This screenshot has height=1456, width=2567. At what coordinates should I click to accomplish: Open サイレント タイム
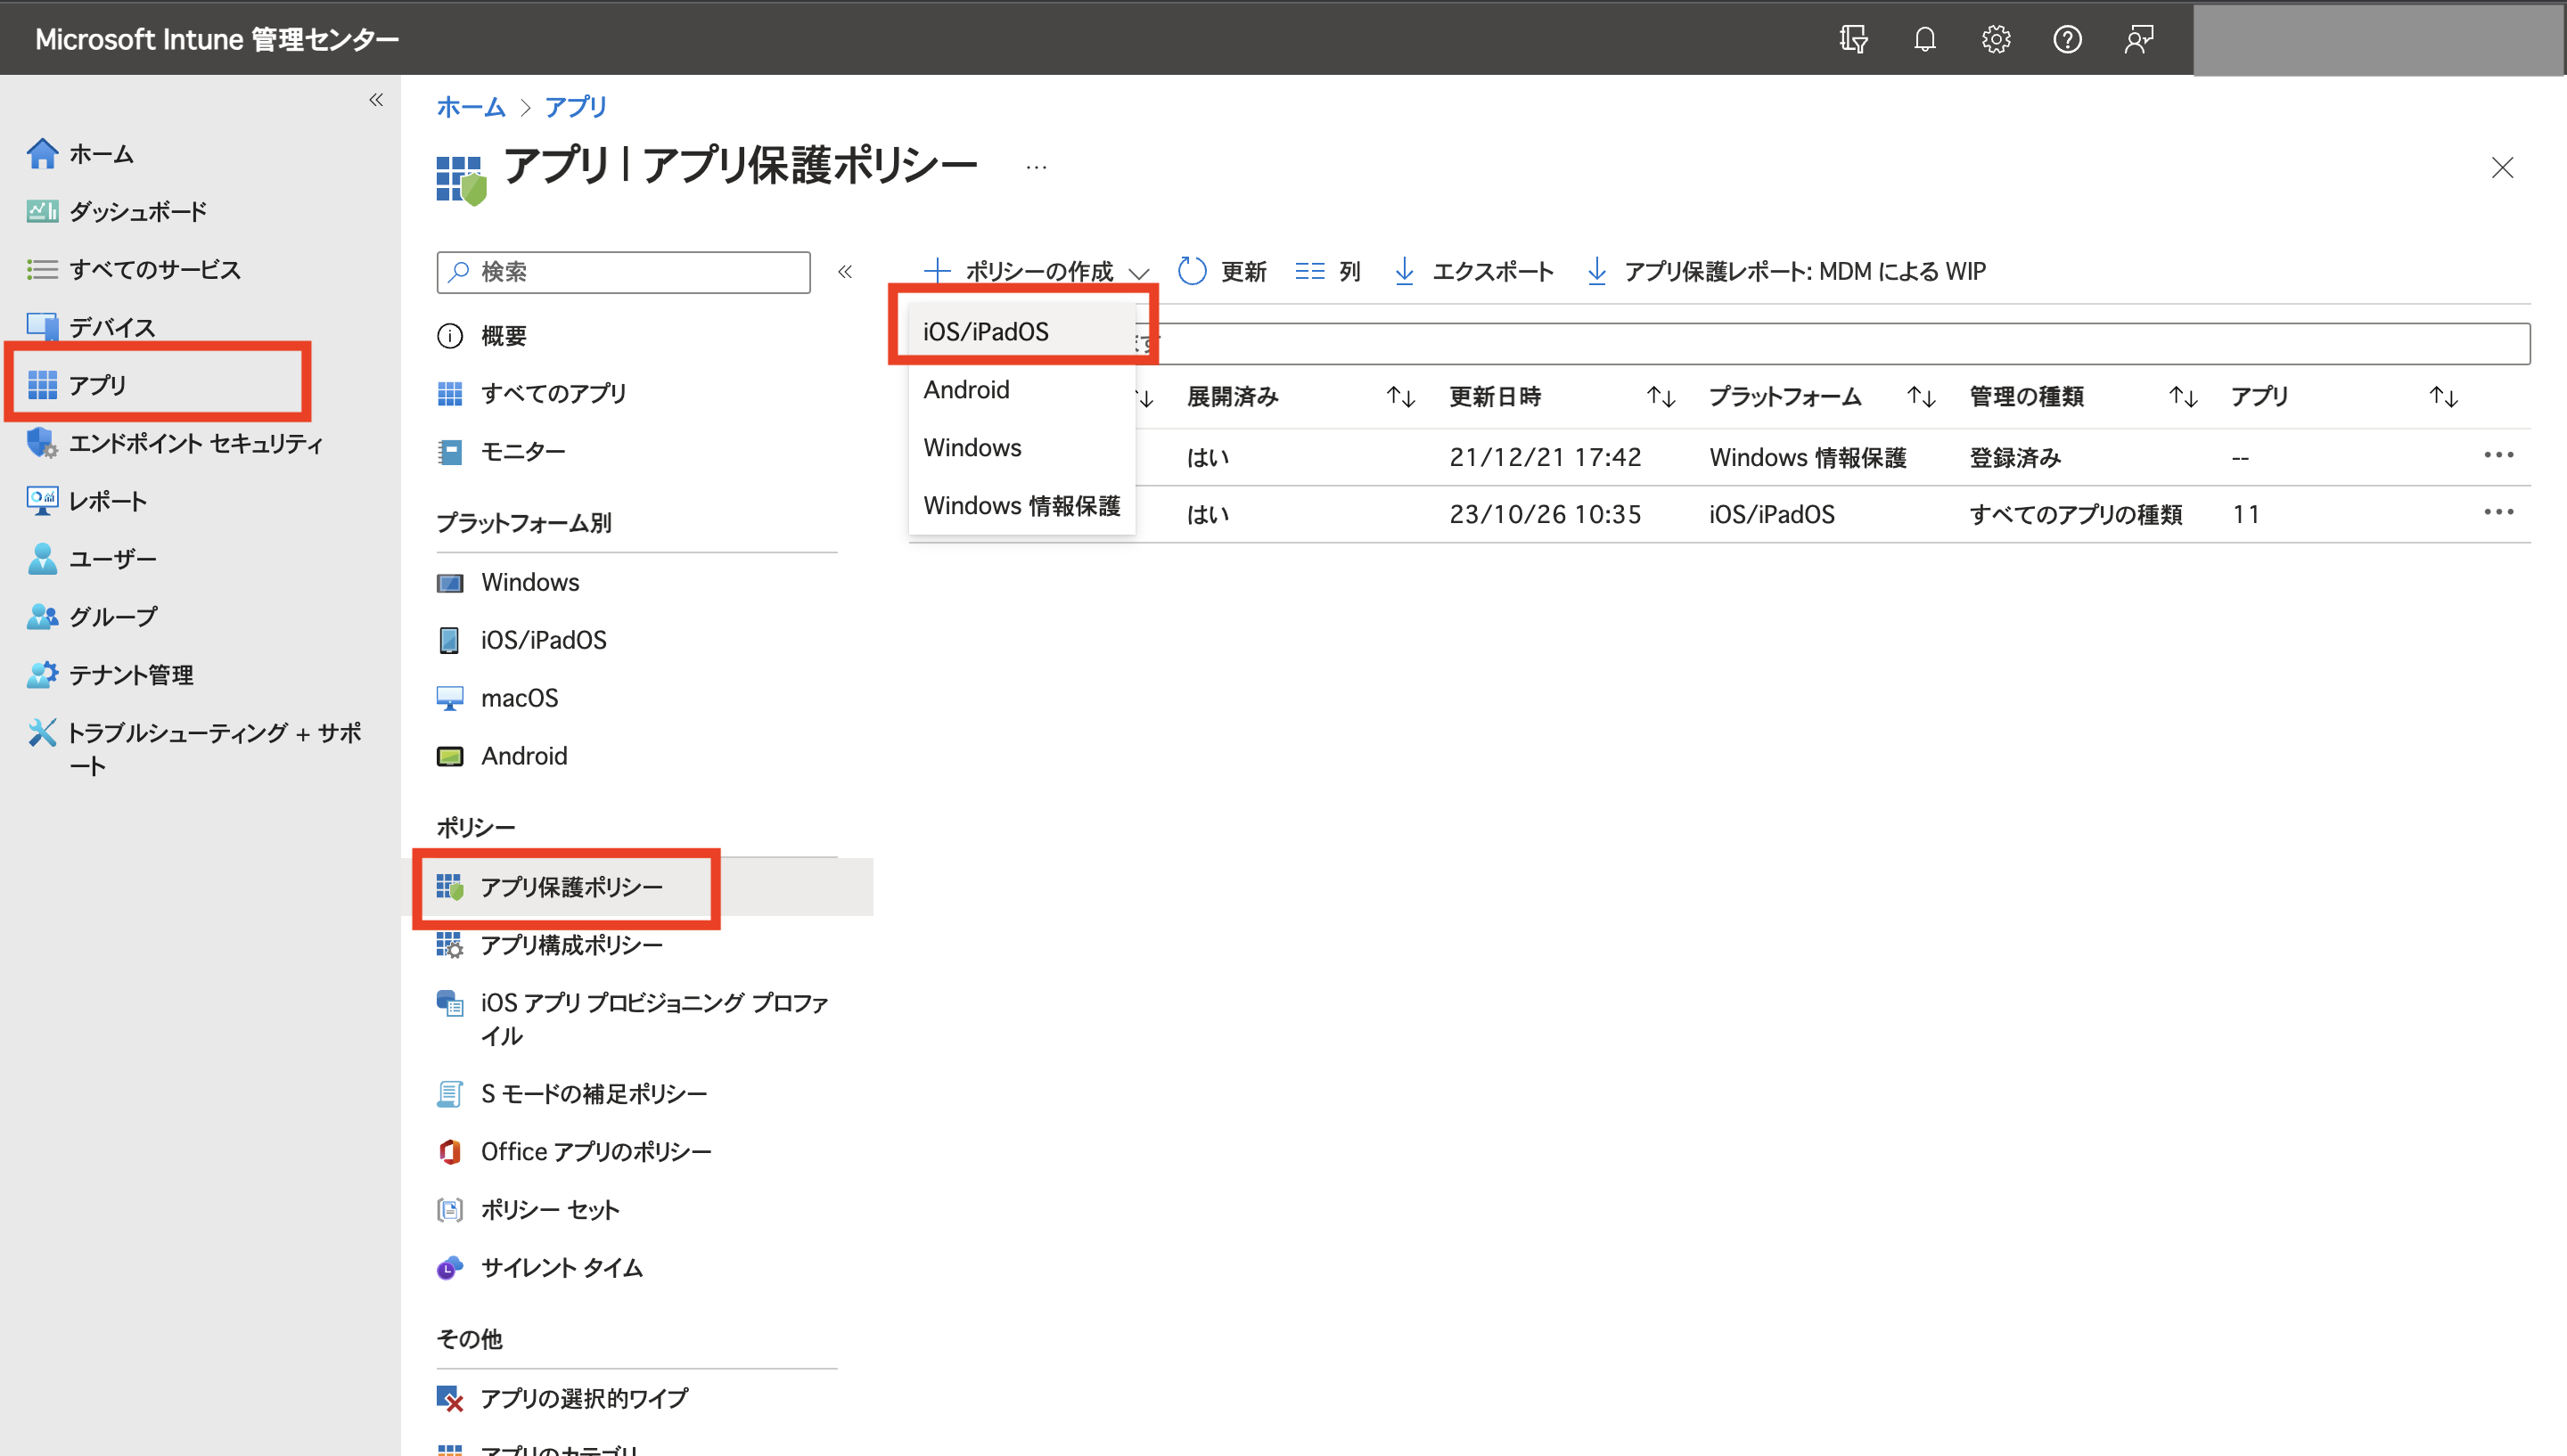click(x=540, y=1268)
